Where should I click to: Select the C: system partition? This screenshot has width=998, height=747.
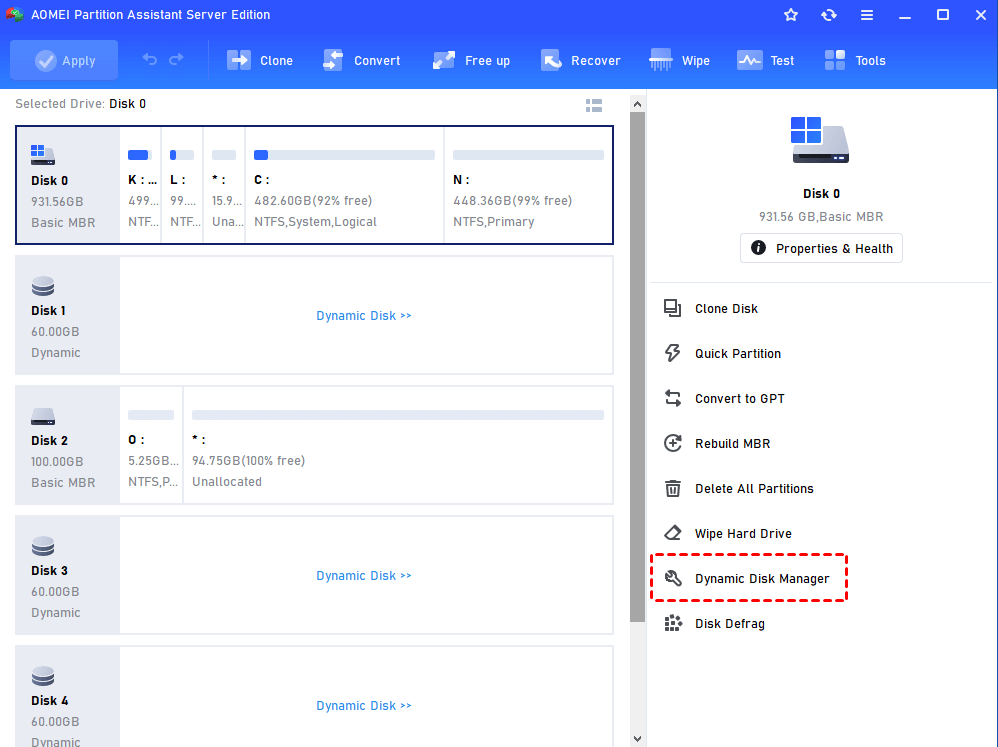(344, 185)
